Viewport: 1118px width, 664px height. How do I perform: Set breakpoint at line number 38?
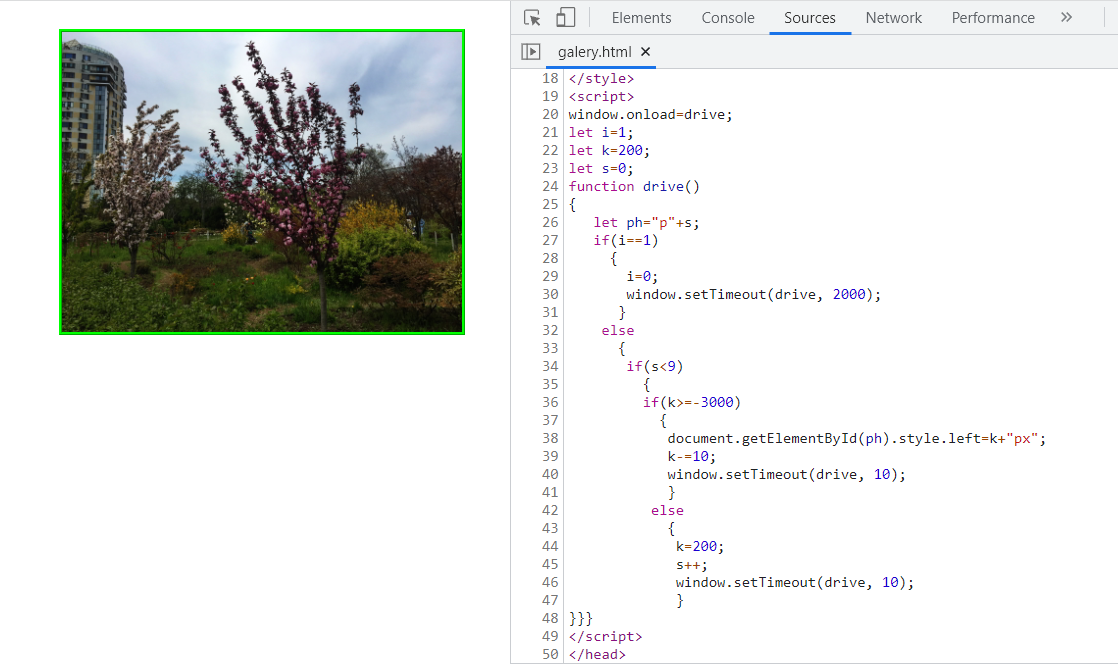[549, 439]
